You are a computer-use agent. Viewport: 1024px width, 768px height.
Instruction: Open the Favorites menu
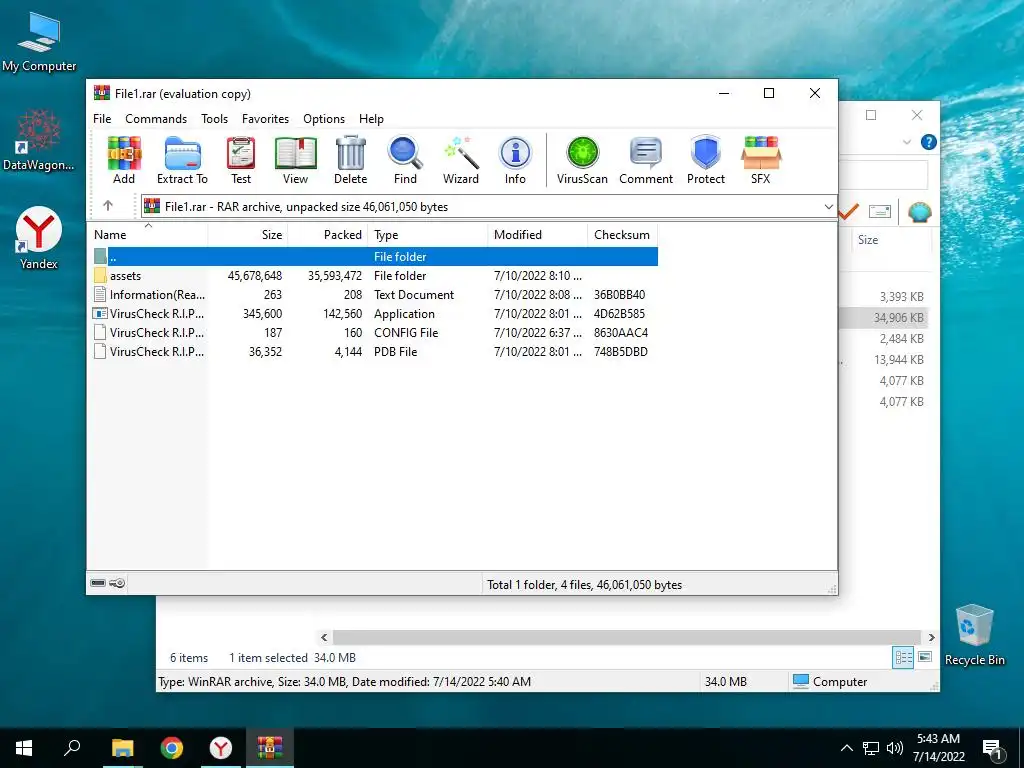pos(265,119)
